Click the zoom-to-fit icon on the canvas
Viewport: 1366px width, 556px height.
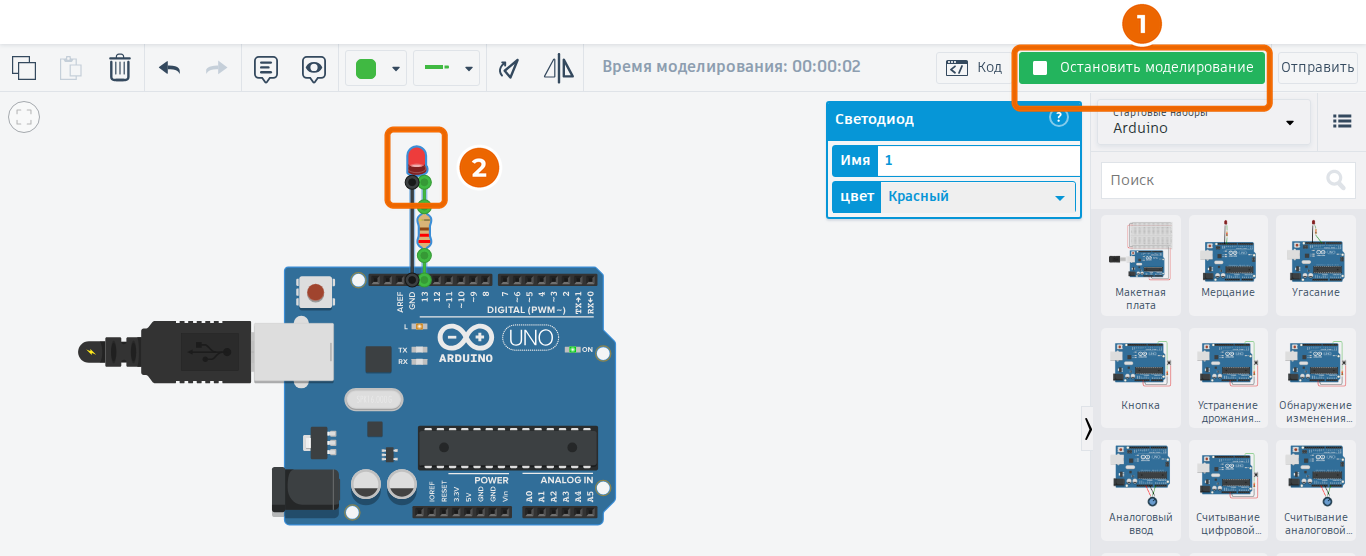click(23, 117)
